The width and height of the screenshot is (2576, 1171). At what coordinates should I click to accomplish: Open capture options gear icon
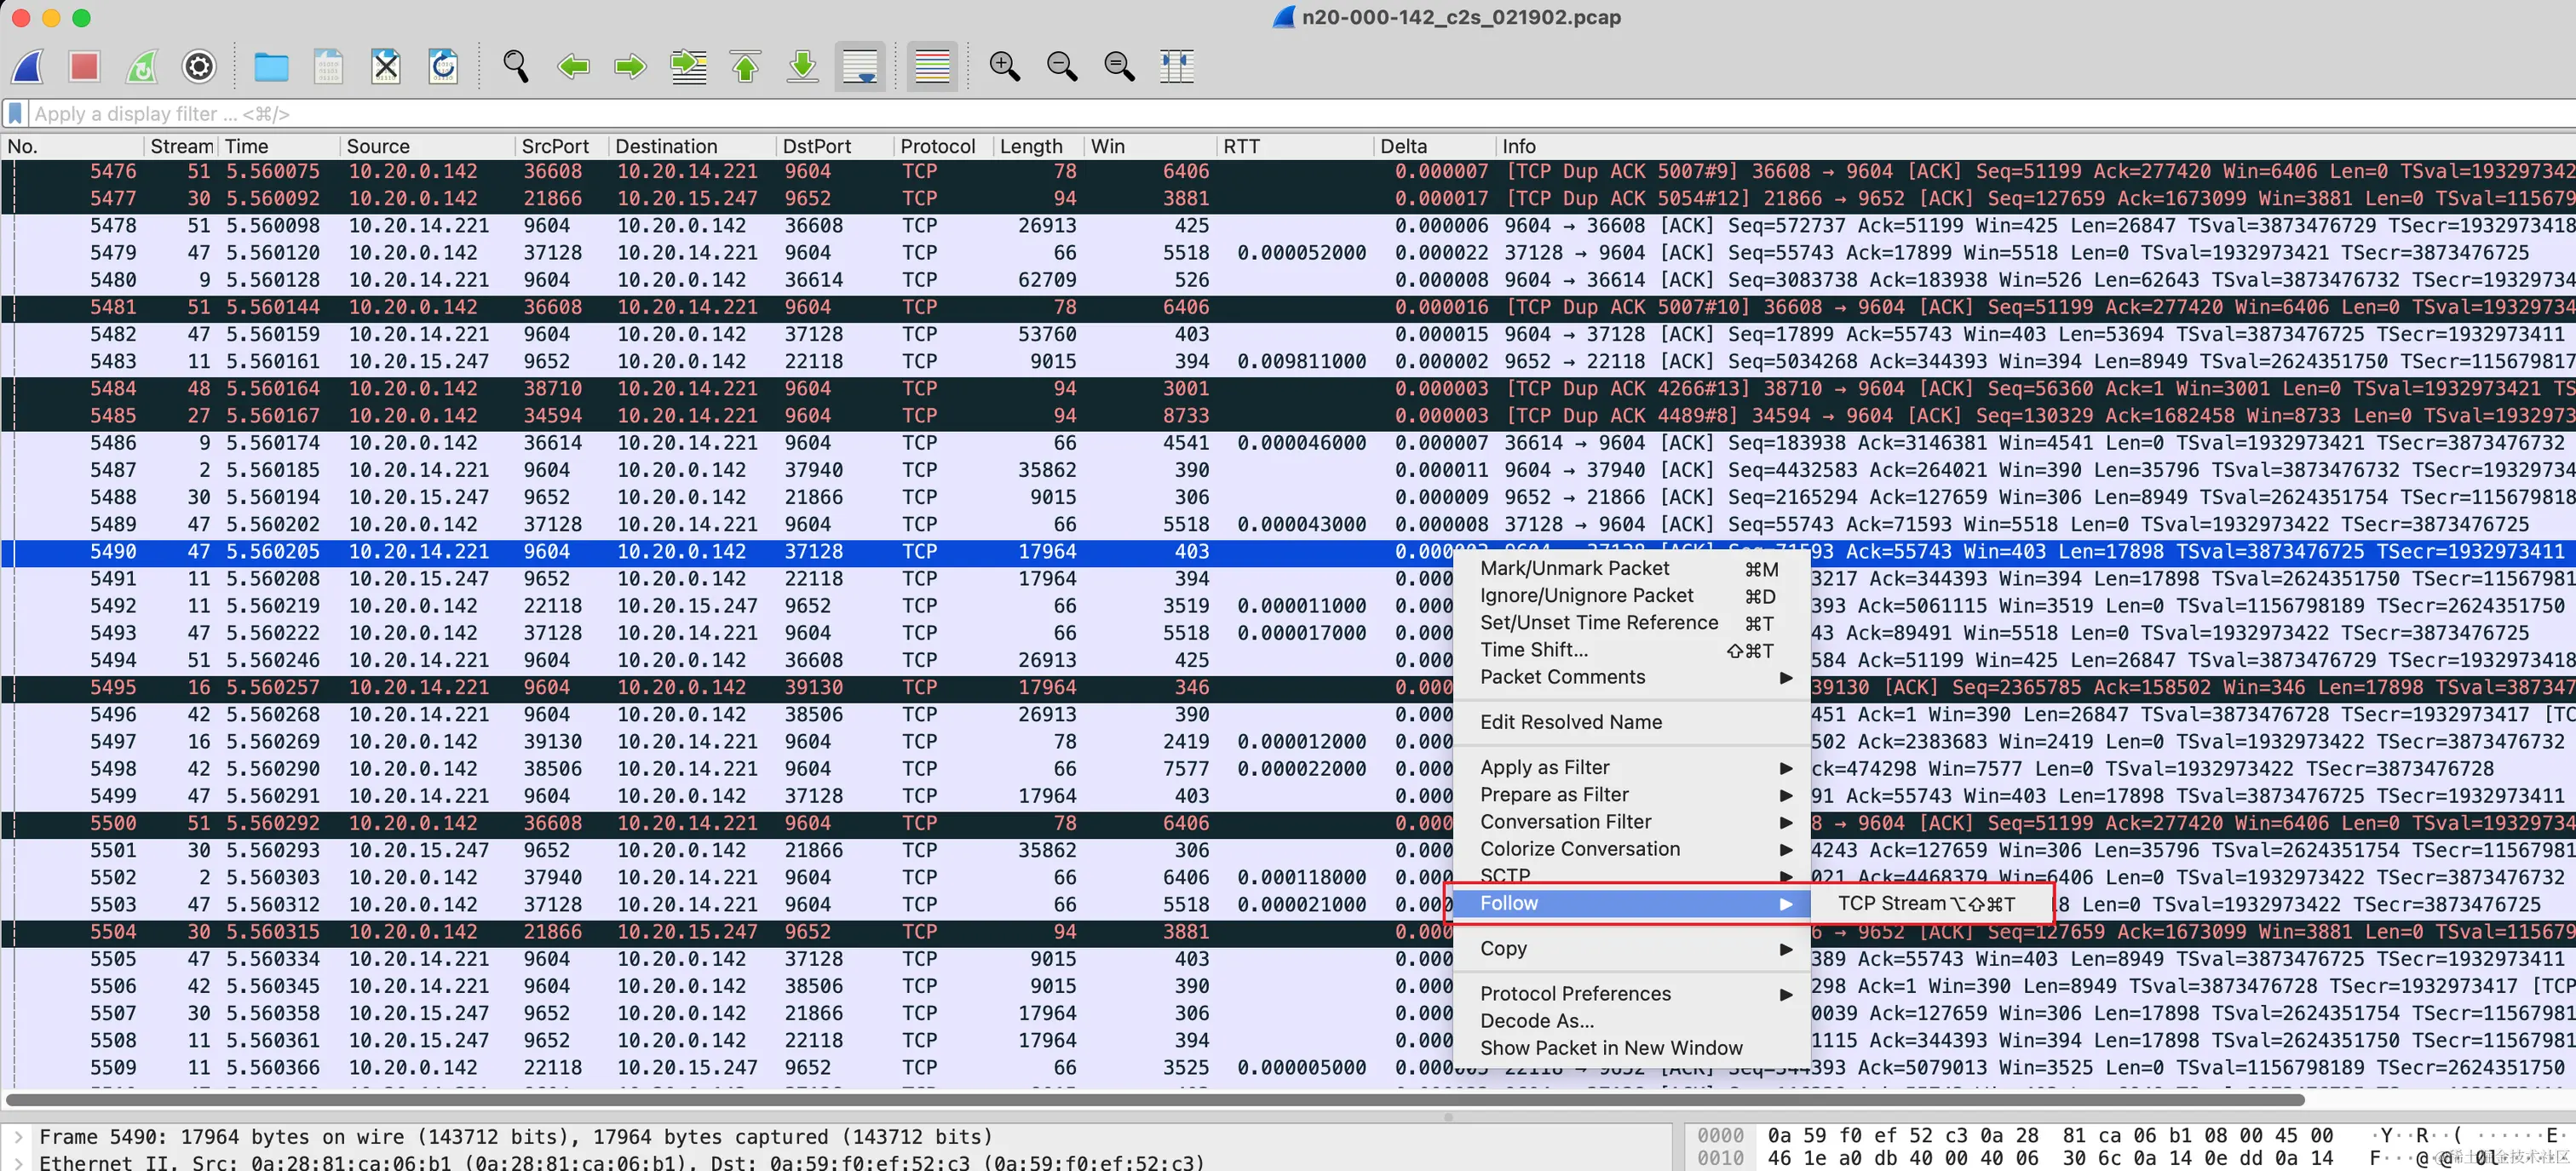click(199, 67)
